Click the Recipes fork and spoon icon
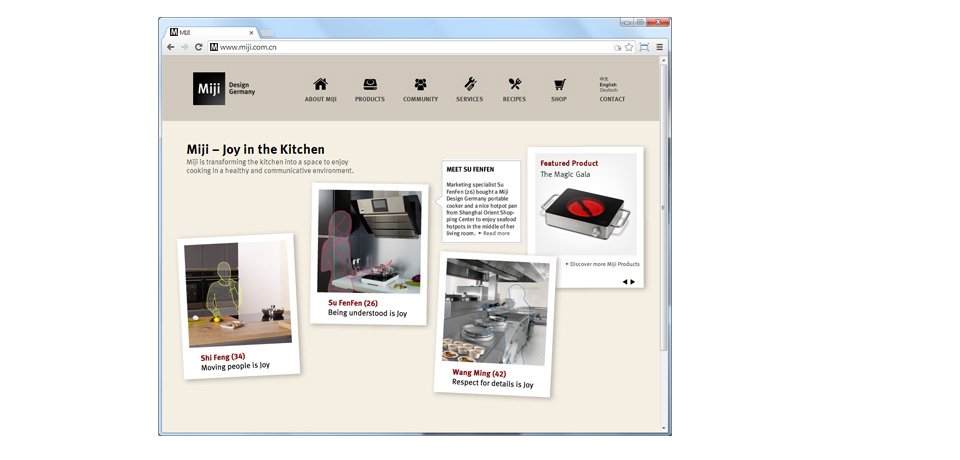 click(514, 84)
